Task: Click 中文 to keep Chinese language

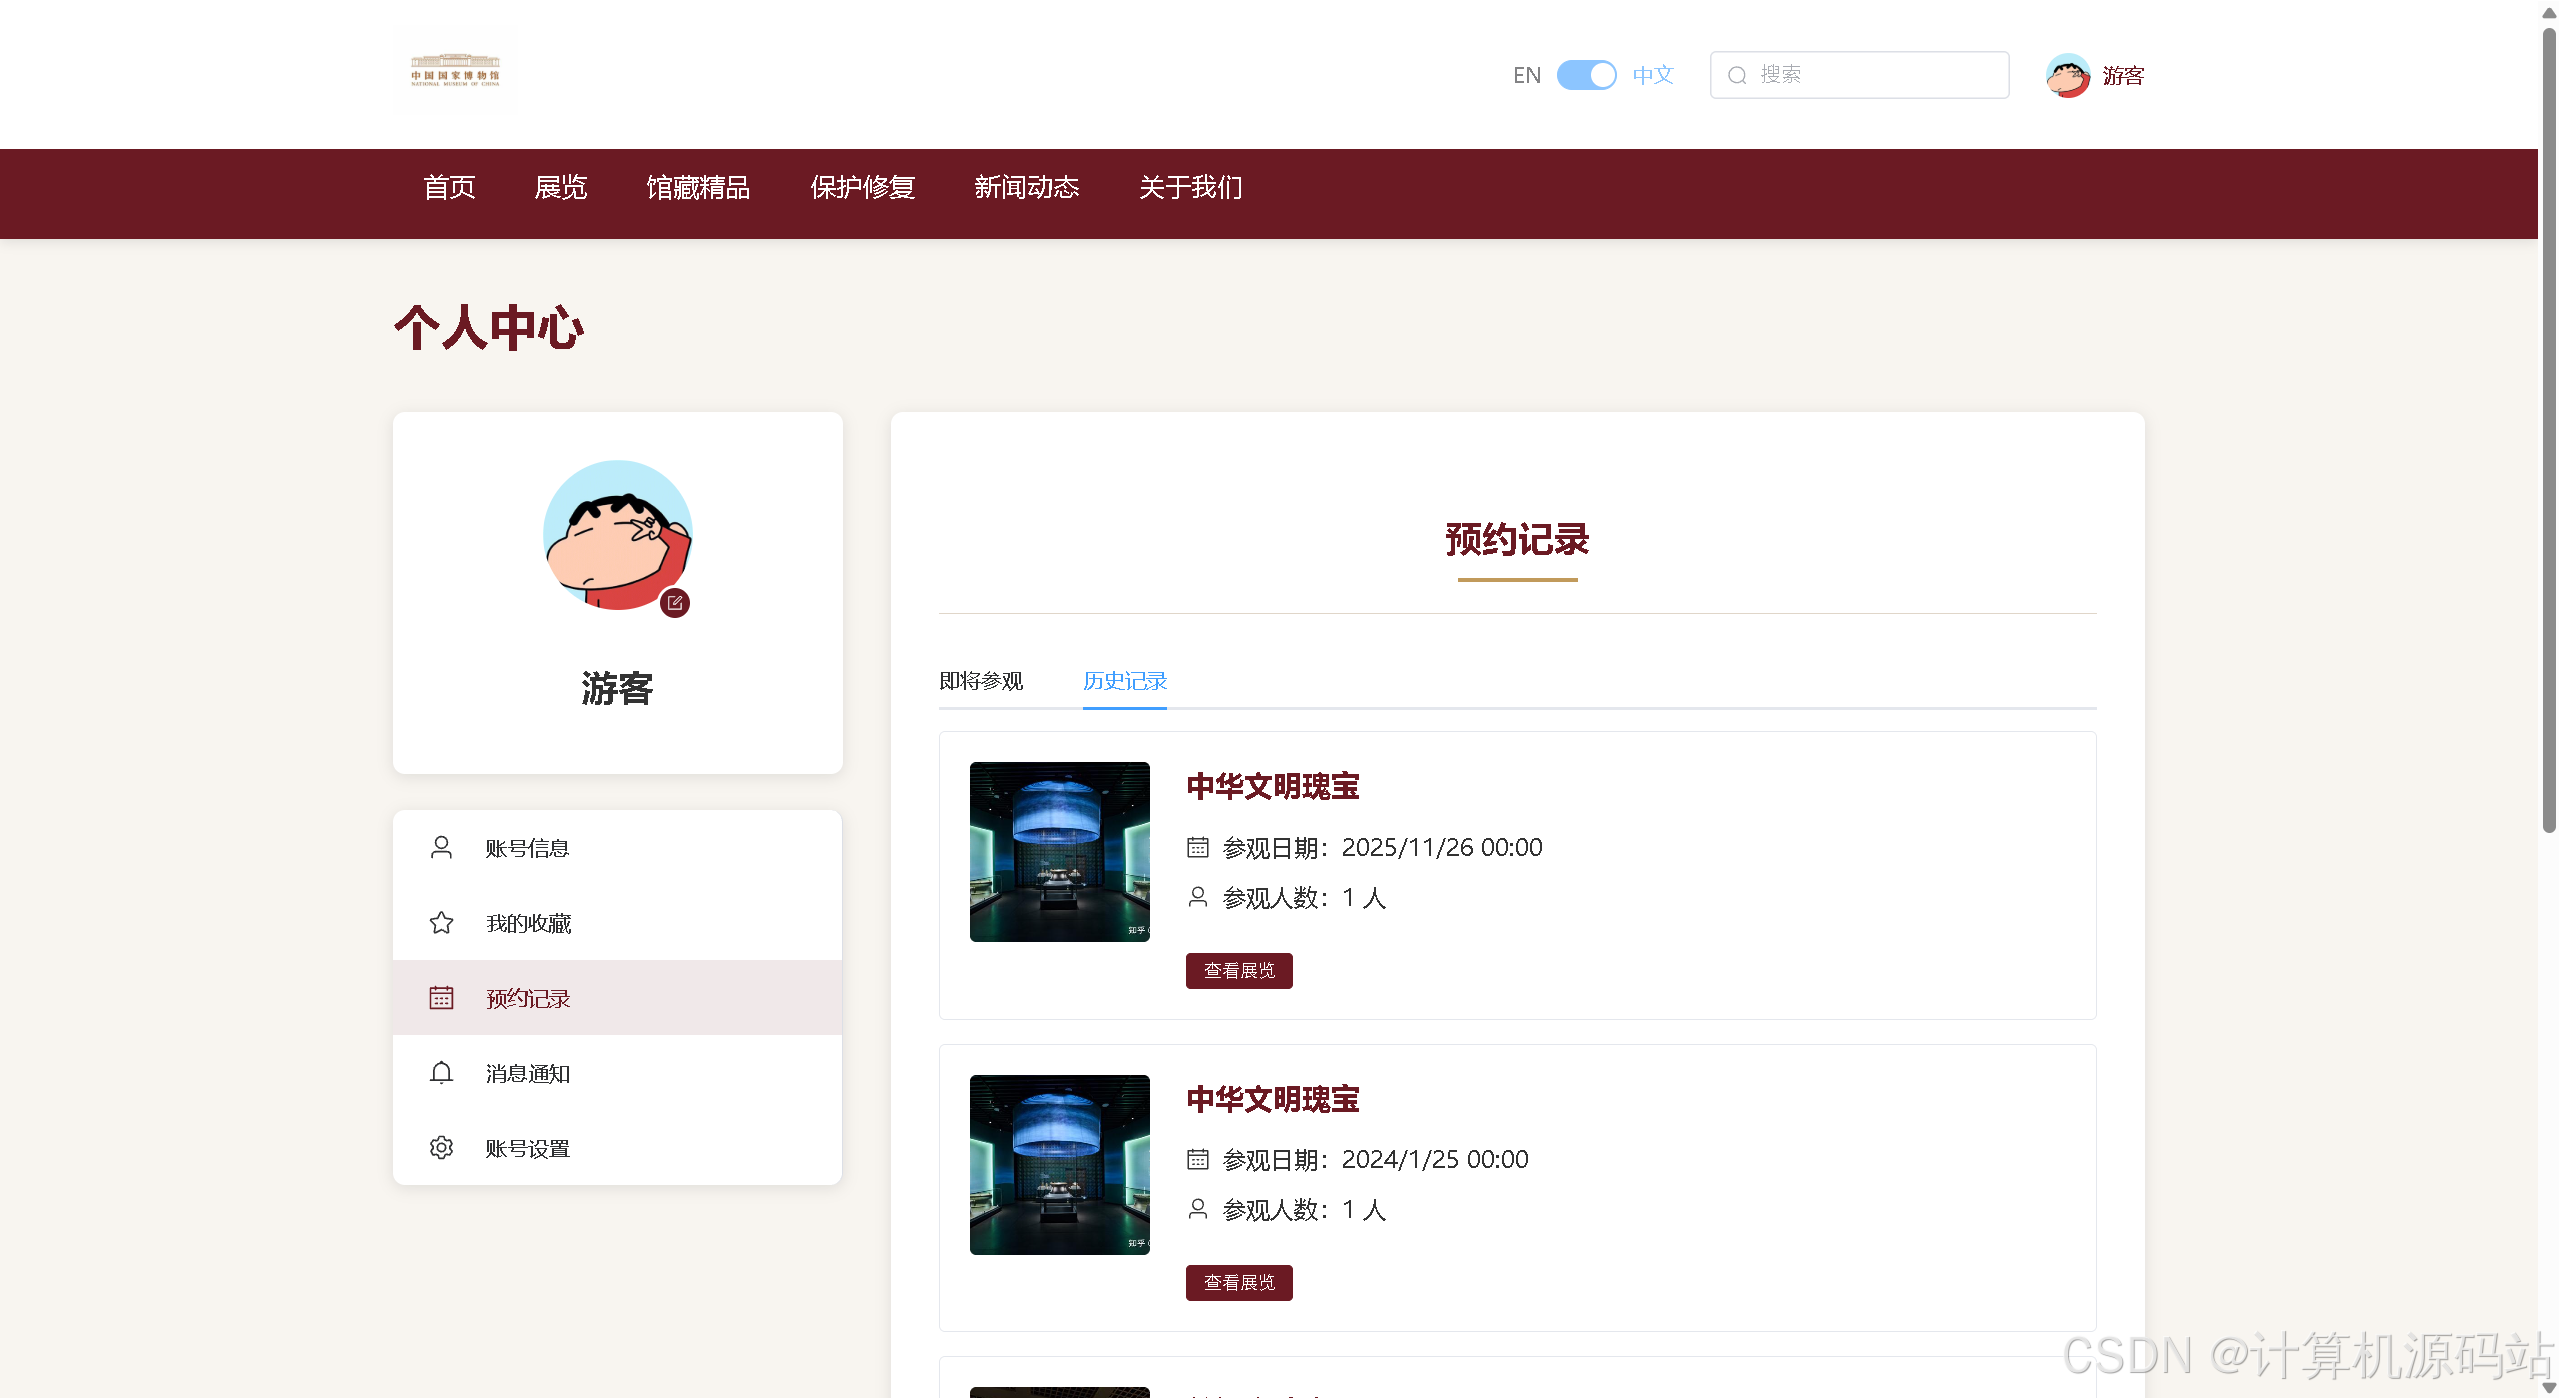Action: click(x=1651, y=74)
